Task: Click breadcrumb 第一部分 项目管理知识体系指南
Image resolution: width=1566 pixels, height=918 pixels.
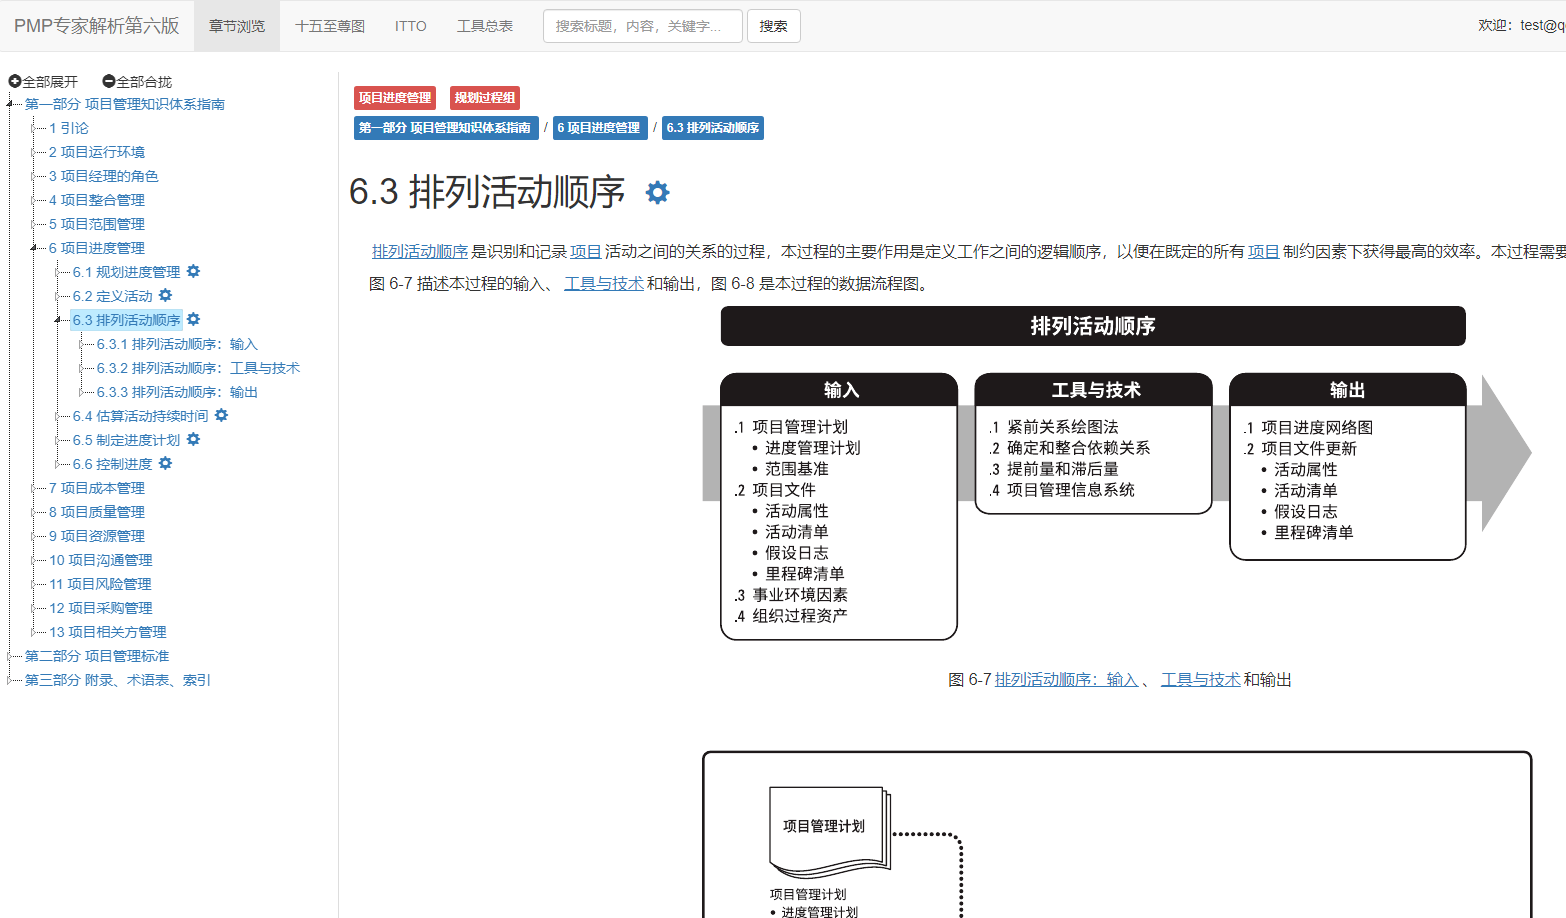Action: [446, 128]
